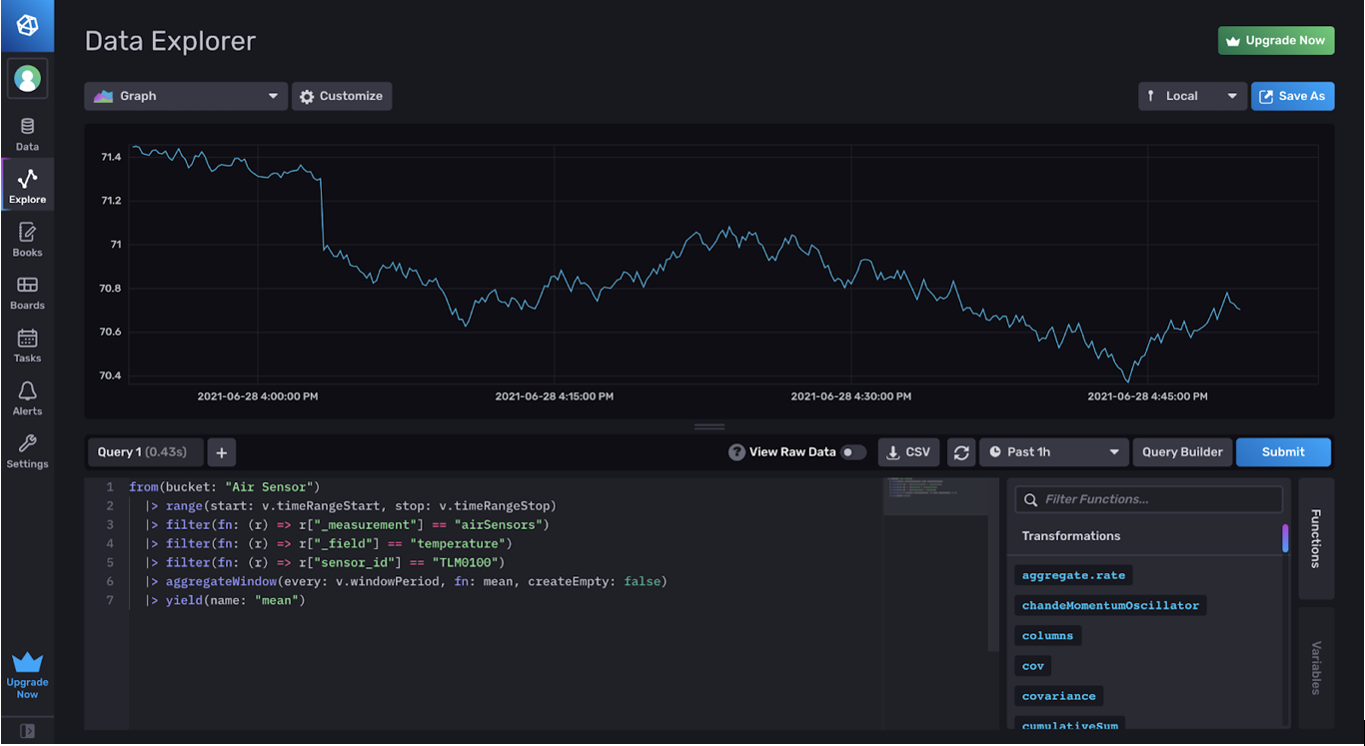Viewport: 1365px width, 746px height.
Task: Insert the chandeMomentumOscillator function
Action: point(1110,605)
